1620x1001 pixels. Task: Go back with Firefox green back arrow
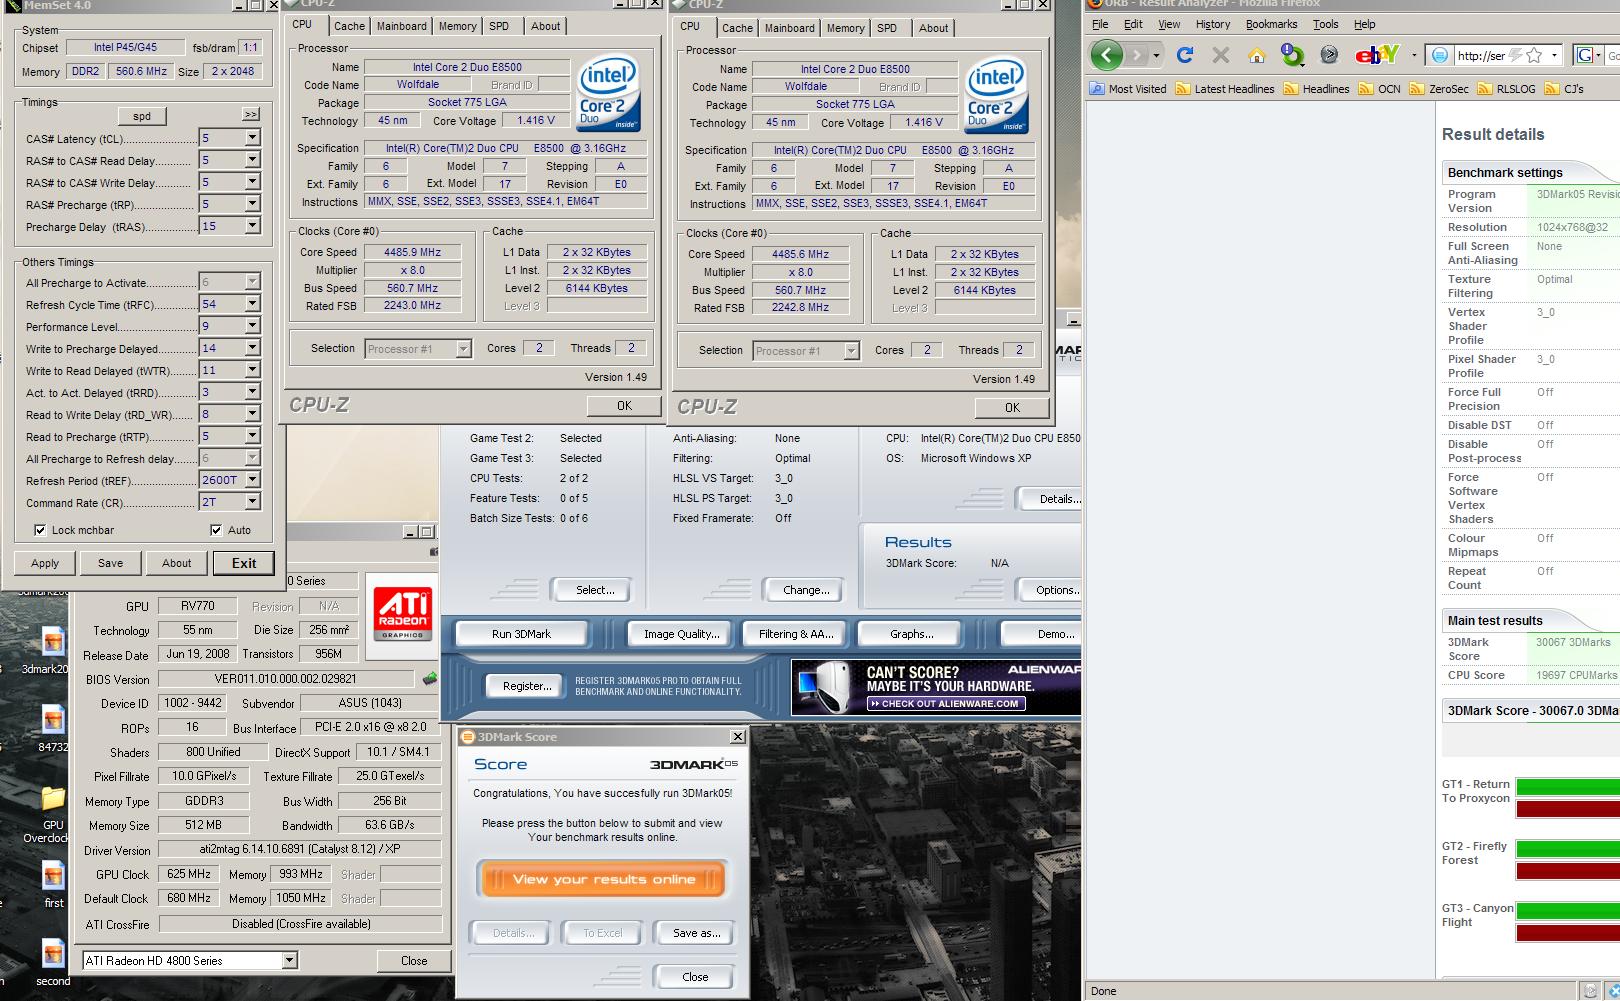[1106, 55]
